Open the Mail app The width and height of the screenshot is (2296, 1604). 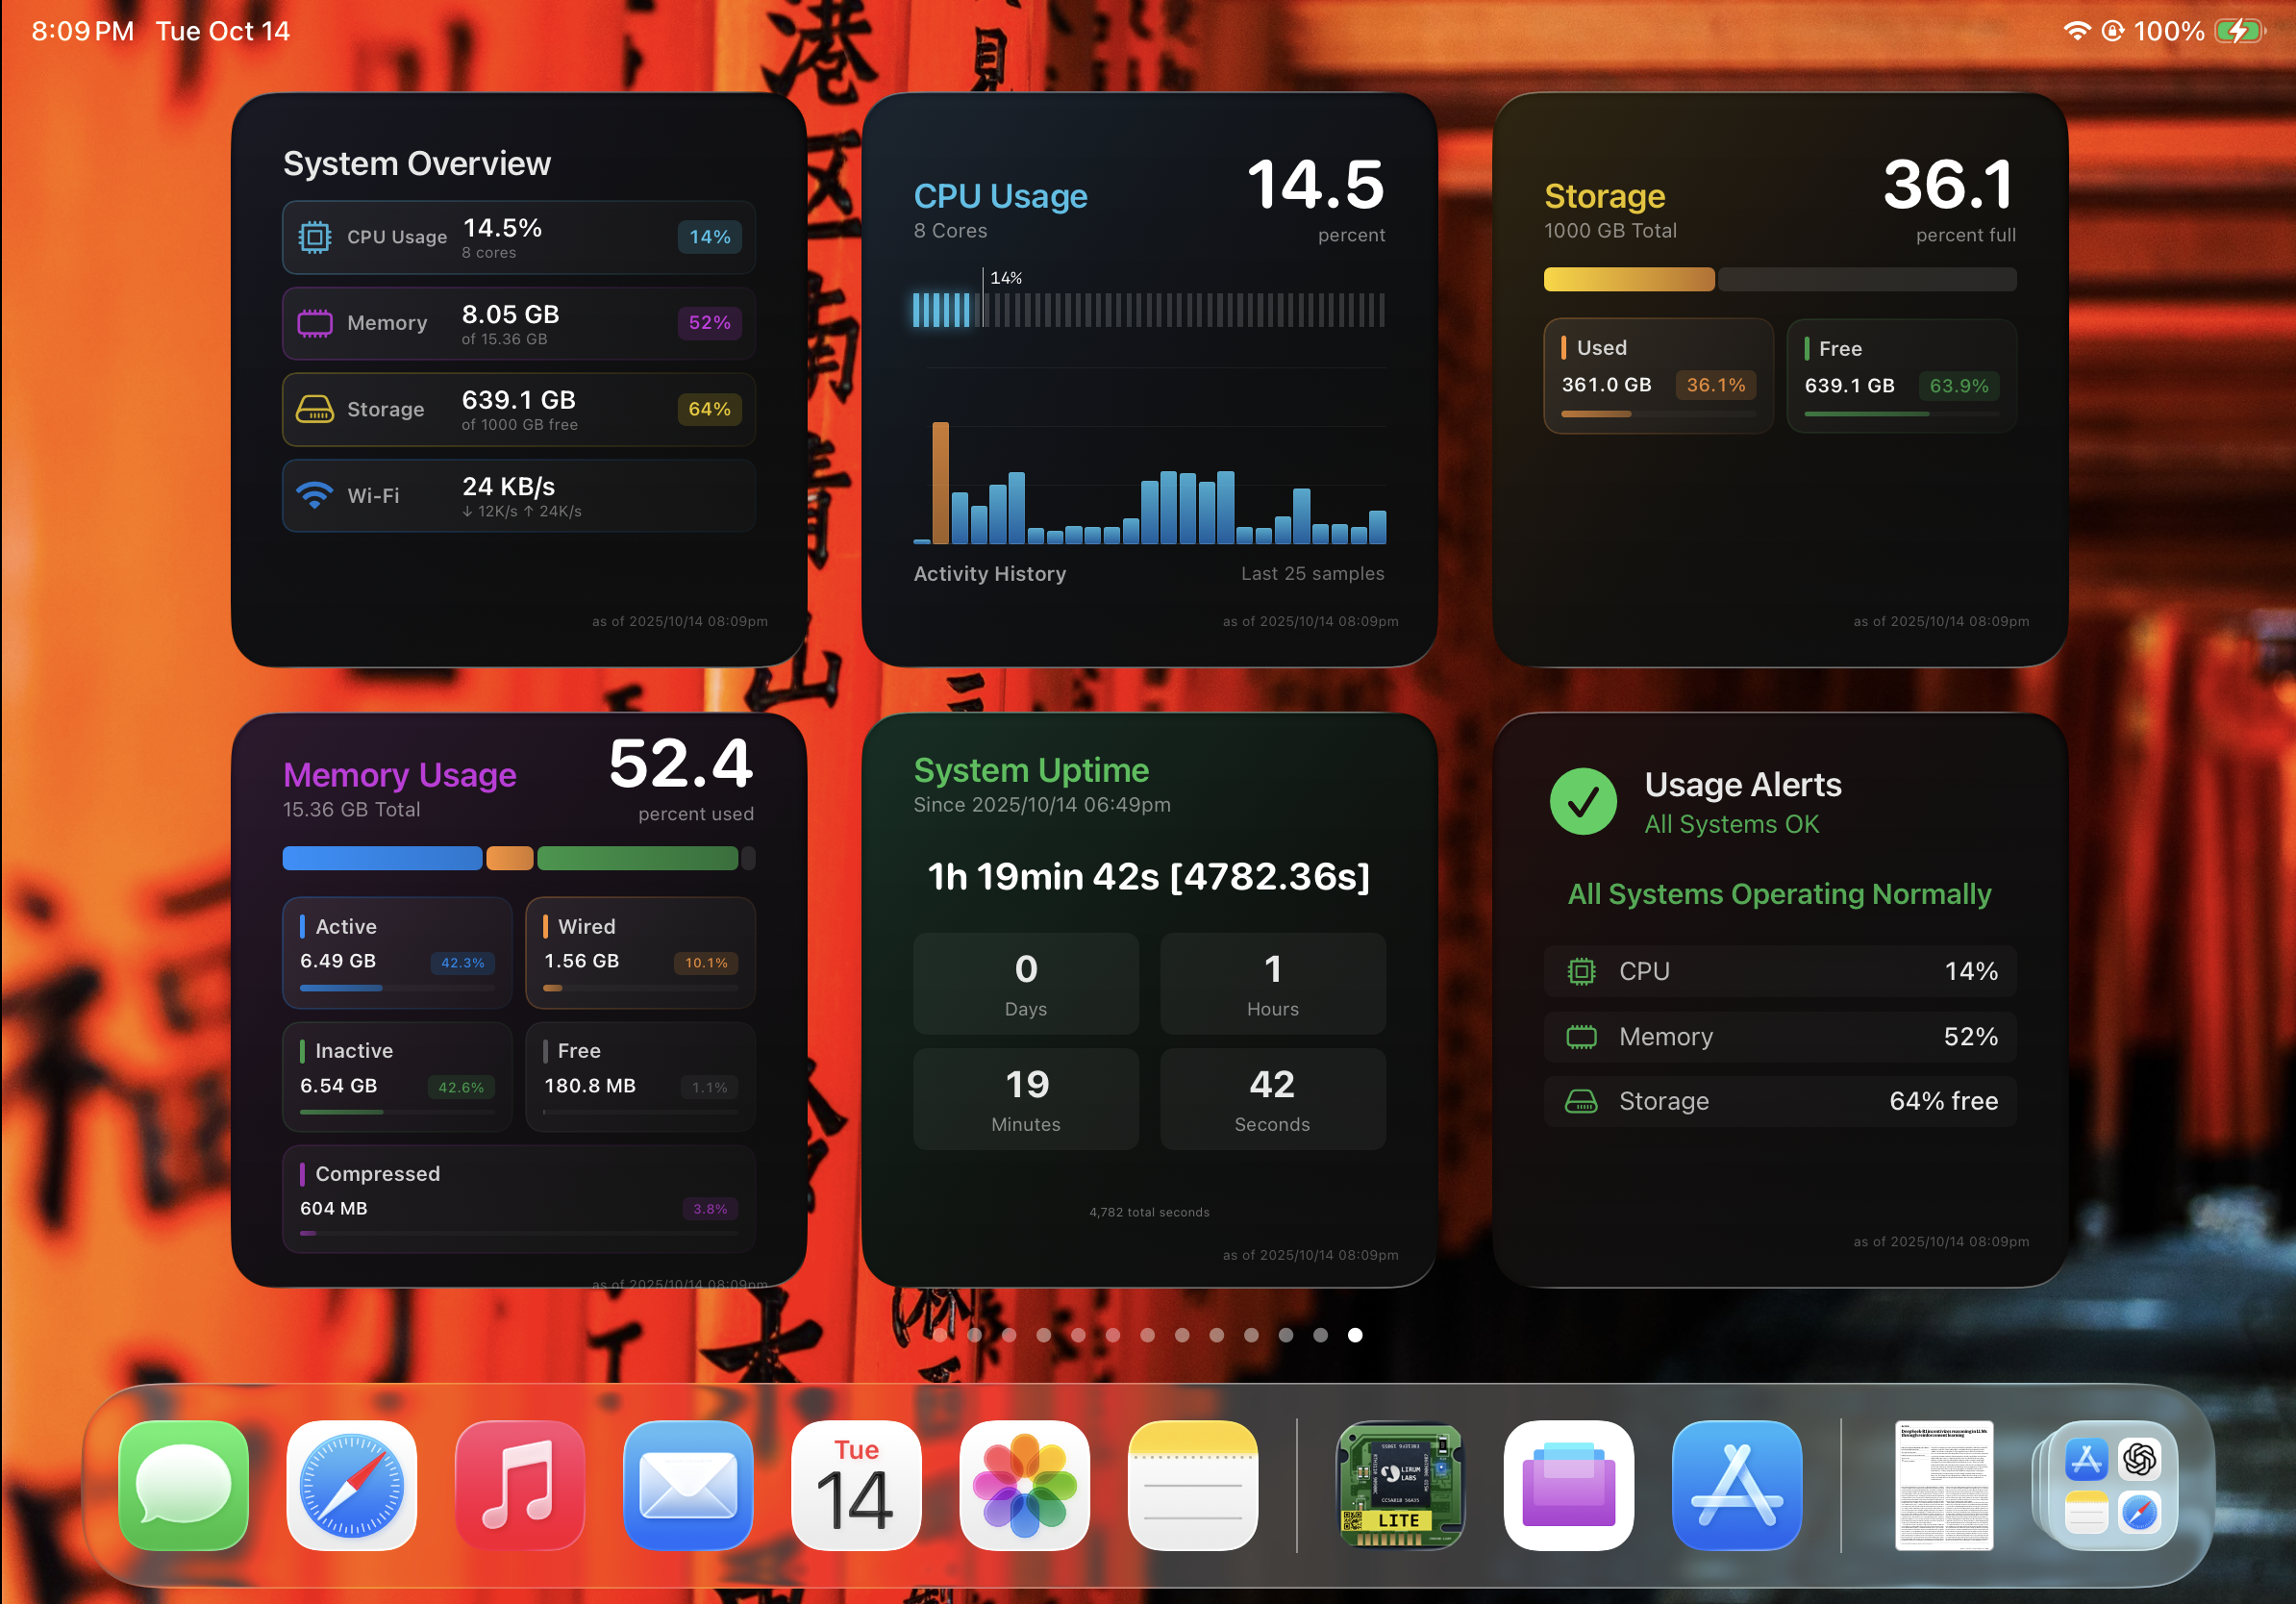[x=688, y=1487]
